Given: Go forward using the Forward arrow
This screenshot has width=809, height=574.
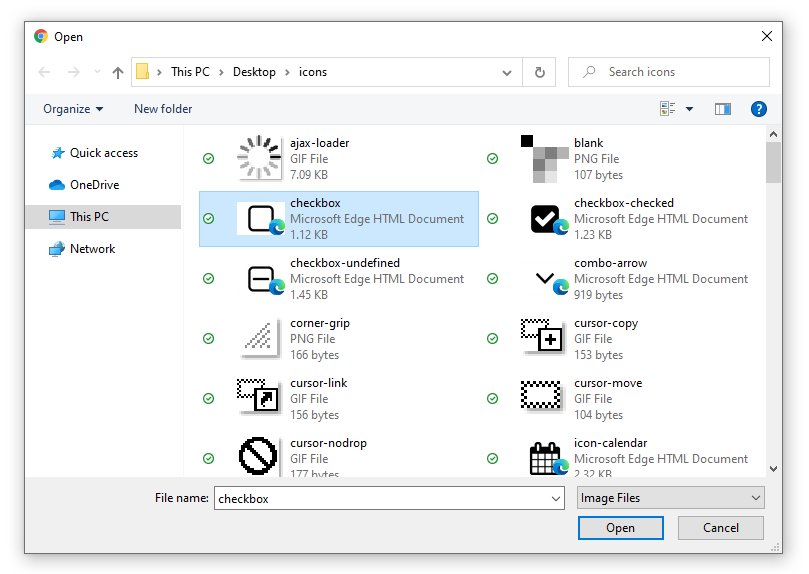Looking at the screenshot, I should (x=74, y=72).
